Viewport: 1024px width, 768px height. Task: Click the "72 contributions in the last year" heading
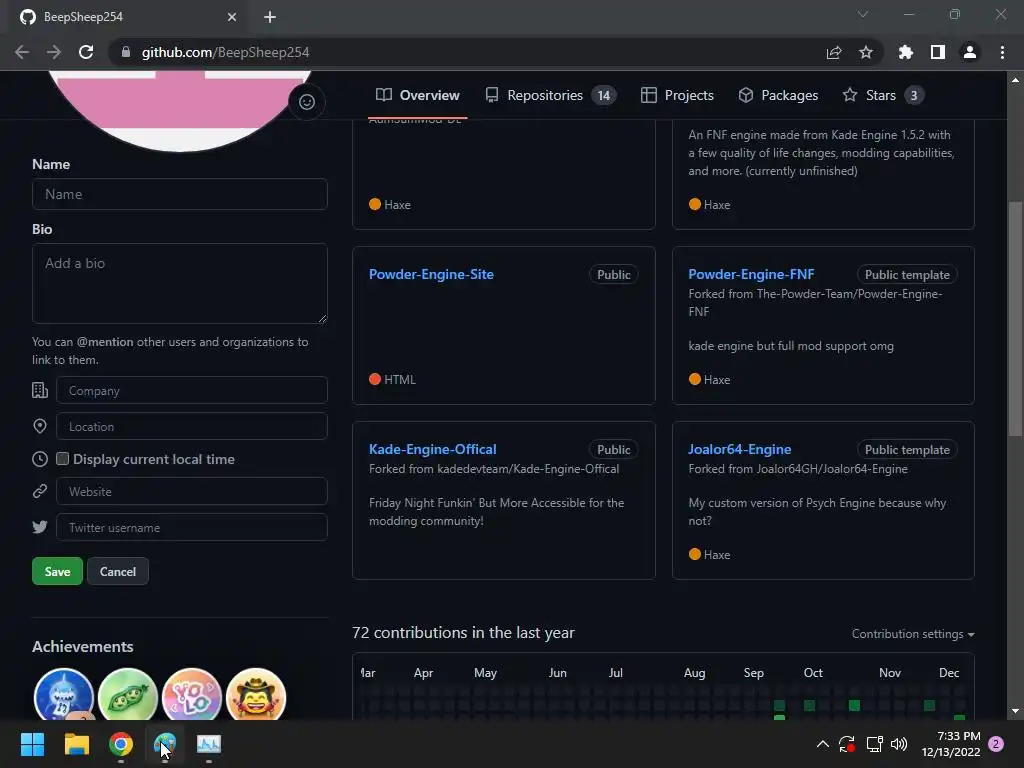(x=463, y=633)
